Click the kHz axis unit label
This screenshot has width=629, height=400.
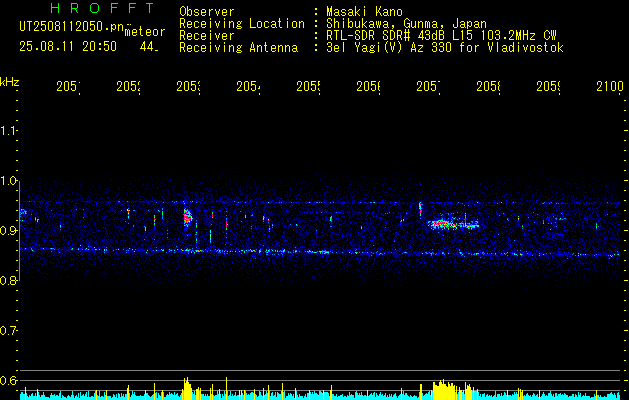(10, 82)
